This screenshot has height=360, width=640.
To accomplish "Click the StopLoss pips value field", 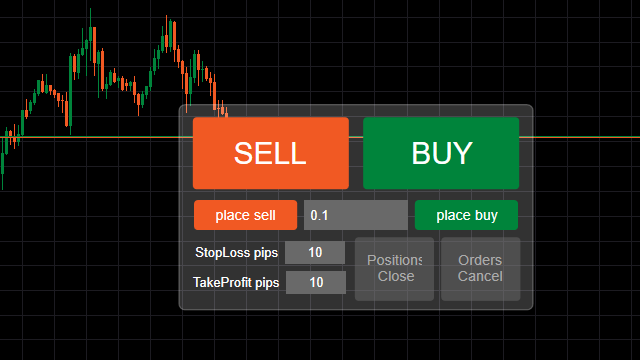I will [315, 252].
